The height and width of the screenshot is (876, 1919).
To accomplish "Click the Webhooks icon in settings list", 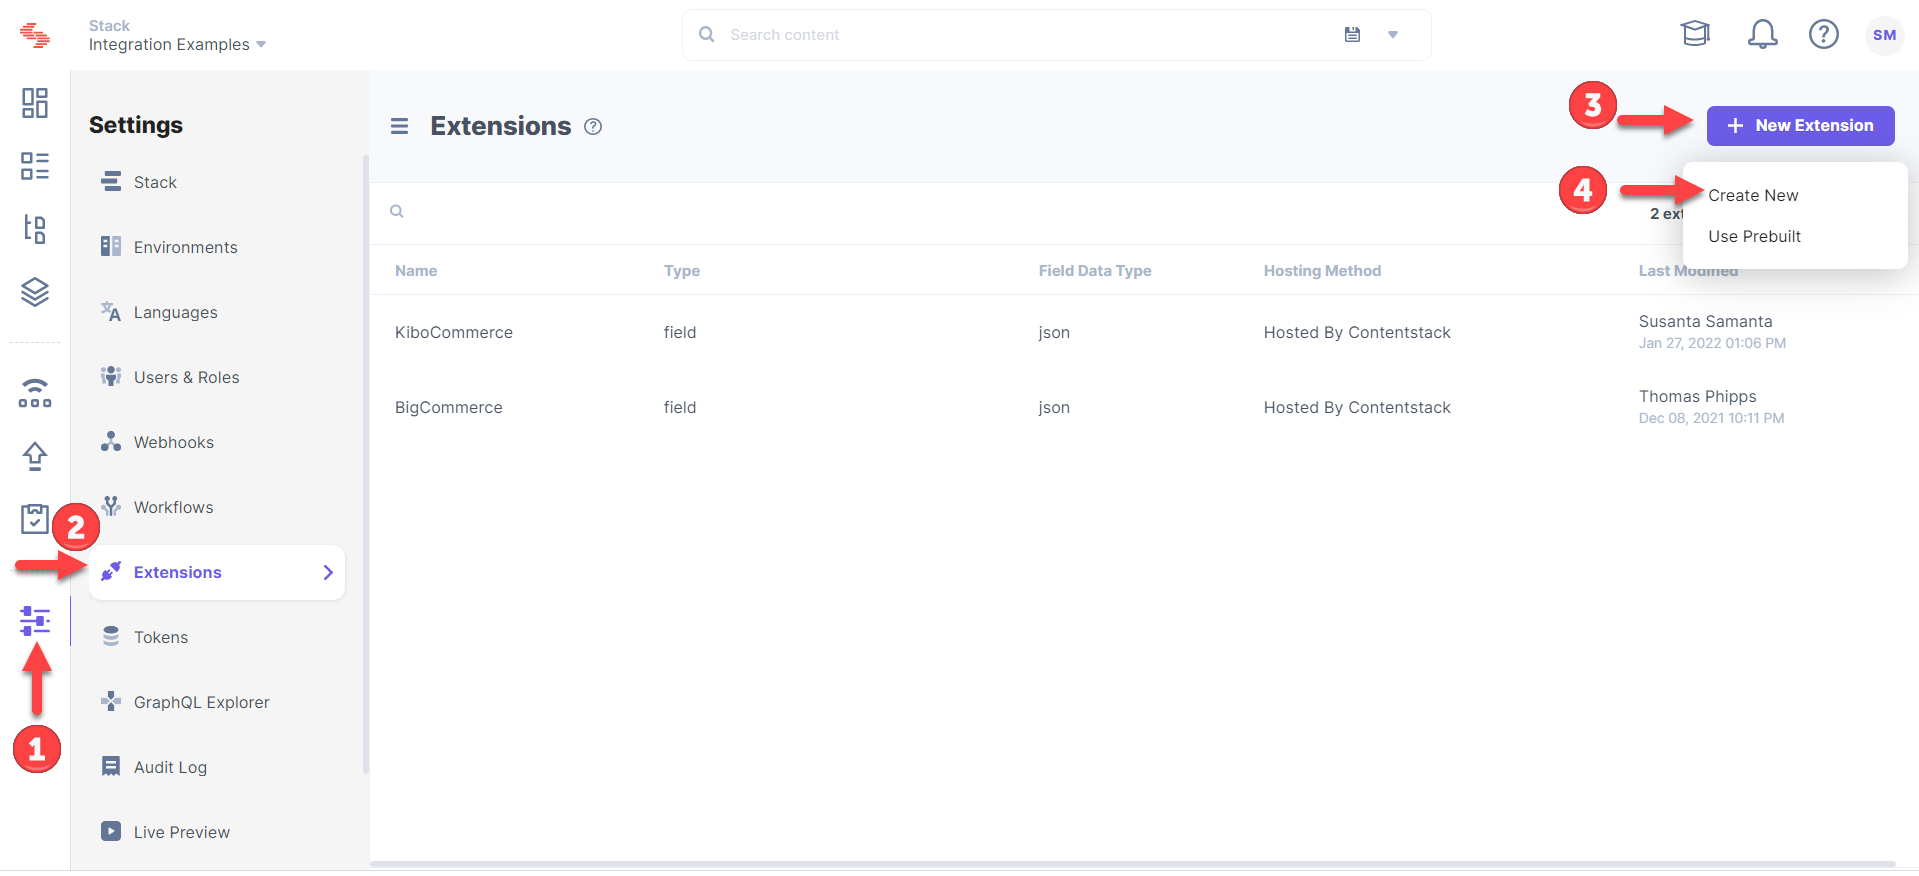I will click(x=111, y=441).
